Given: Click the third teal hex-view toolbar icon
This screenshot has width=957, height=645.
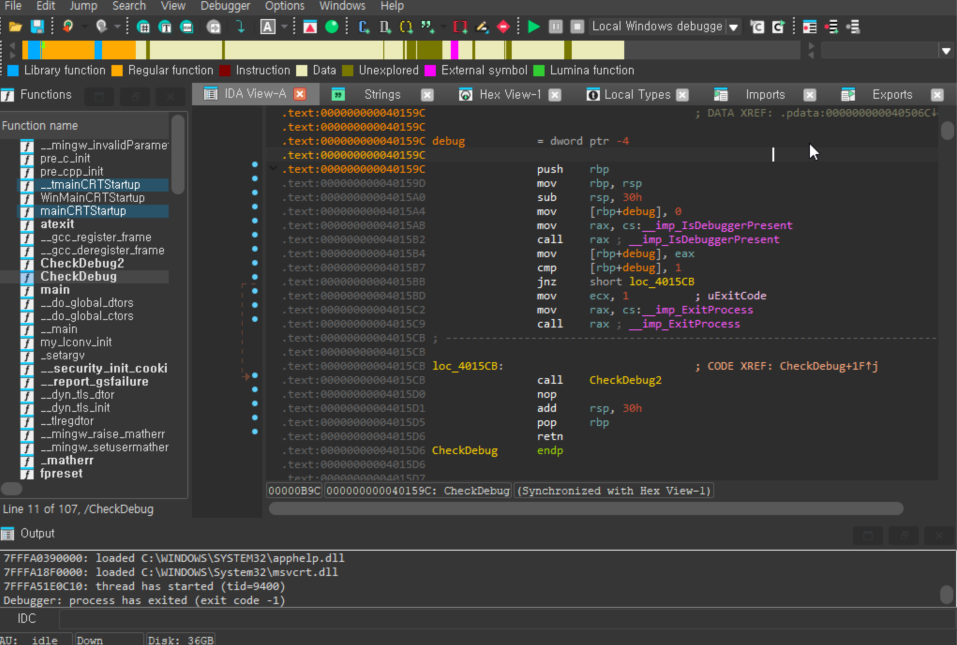Looking at the screenshot, I should coord(187,27).
